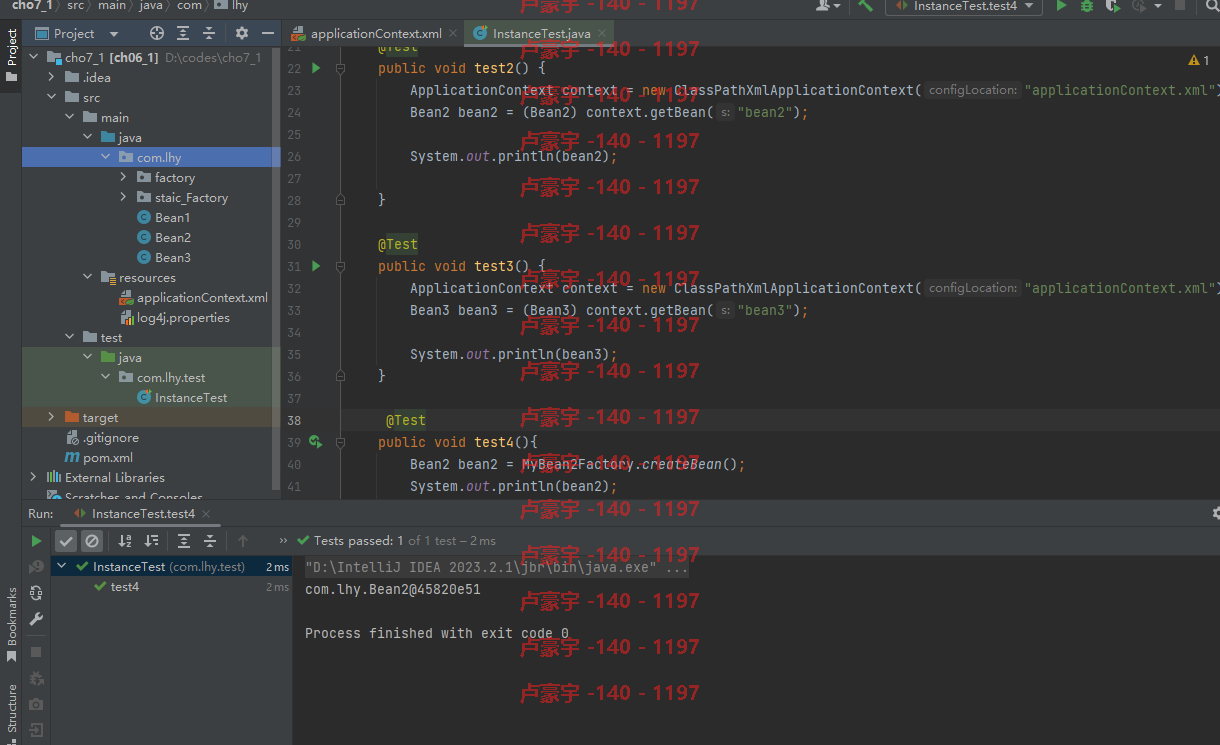Toggle auto-test rerun icon in Run panel
The width and height of the screenshot is (1220, 745).
36,593
